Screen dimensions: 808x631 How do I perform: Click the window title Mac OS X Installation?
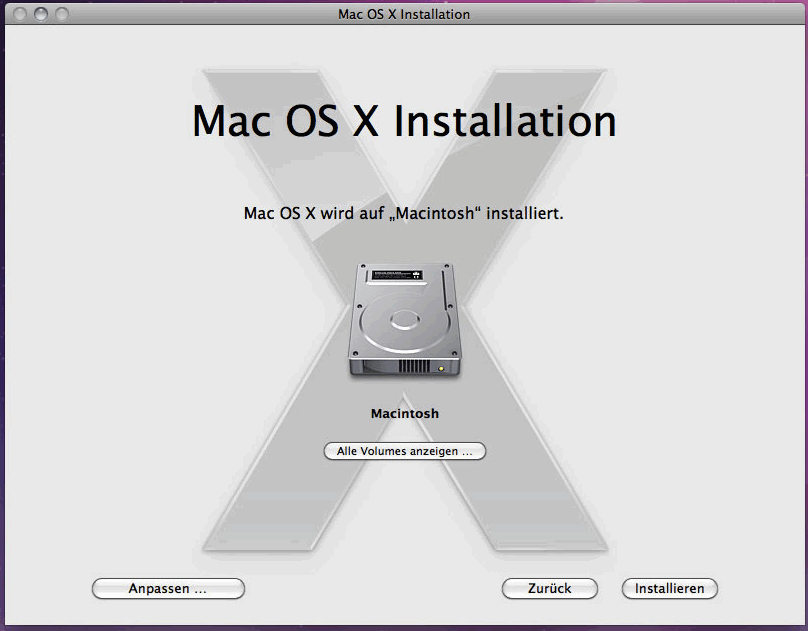click(x=403, y=14)
